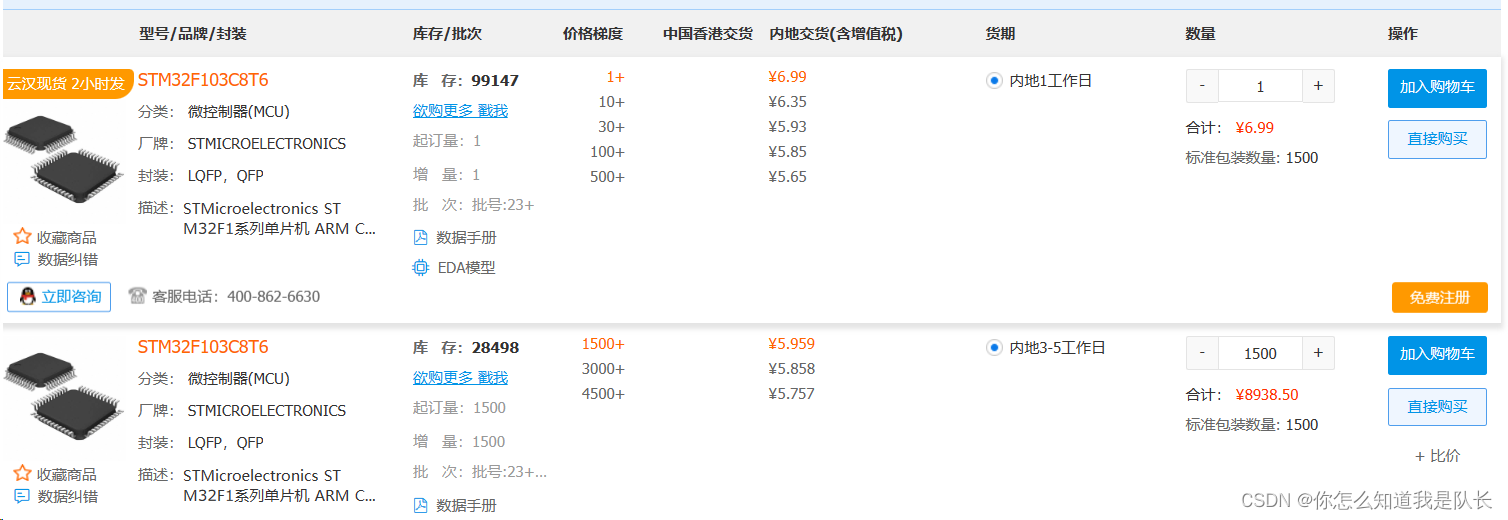Click the price ¥6.99 in 1+ tier
Screen dimensions: 1508x520
coord(787,76)
